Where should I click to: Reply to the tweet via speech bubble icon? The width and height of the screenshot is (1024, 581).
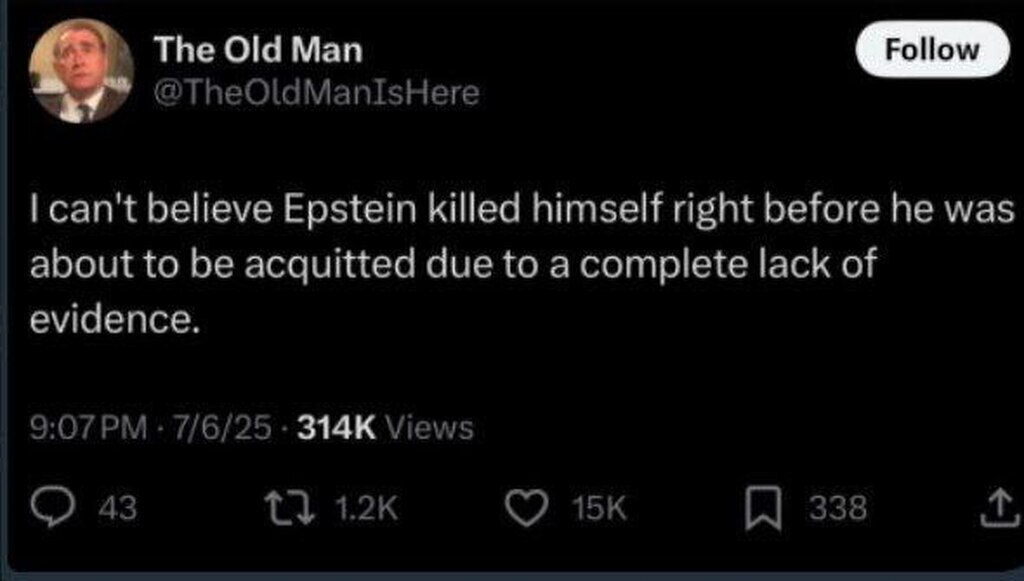pos(71,509)
